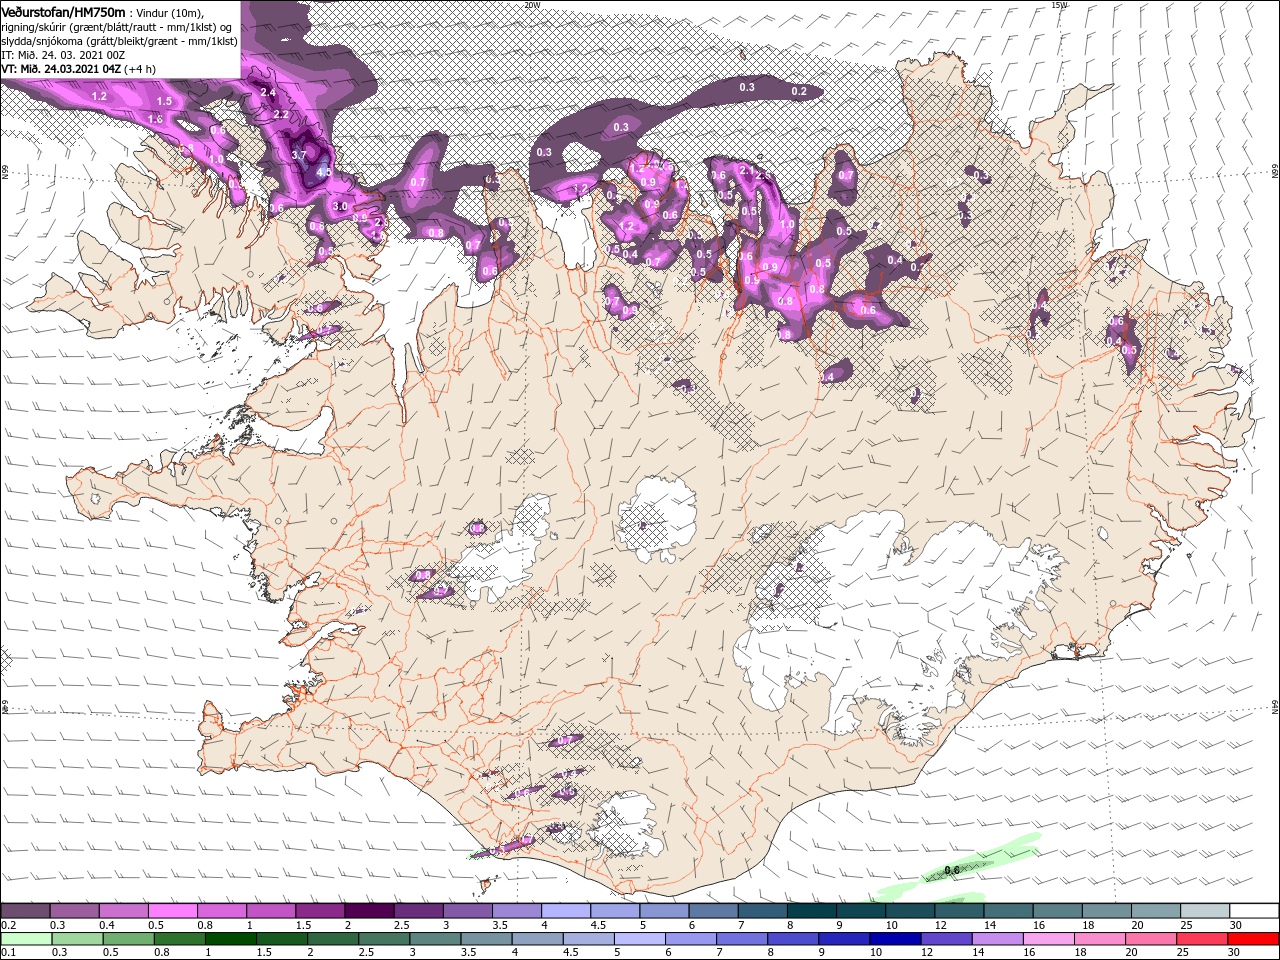The height and width of the screenshot is (960, 1280).
Task: Click the pale green 0.1 swatch, lower legend row
Action: pos(26,939)
